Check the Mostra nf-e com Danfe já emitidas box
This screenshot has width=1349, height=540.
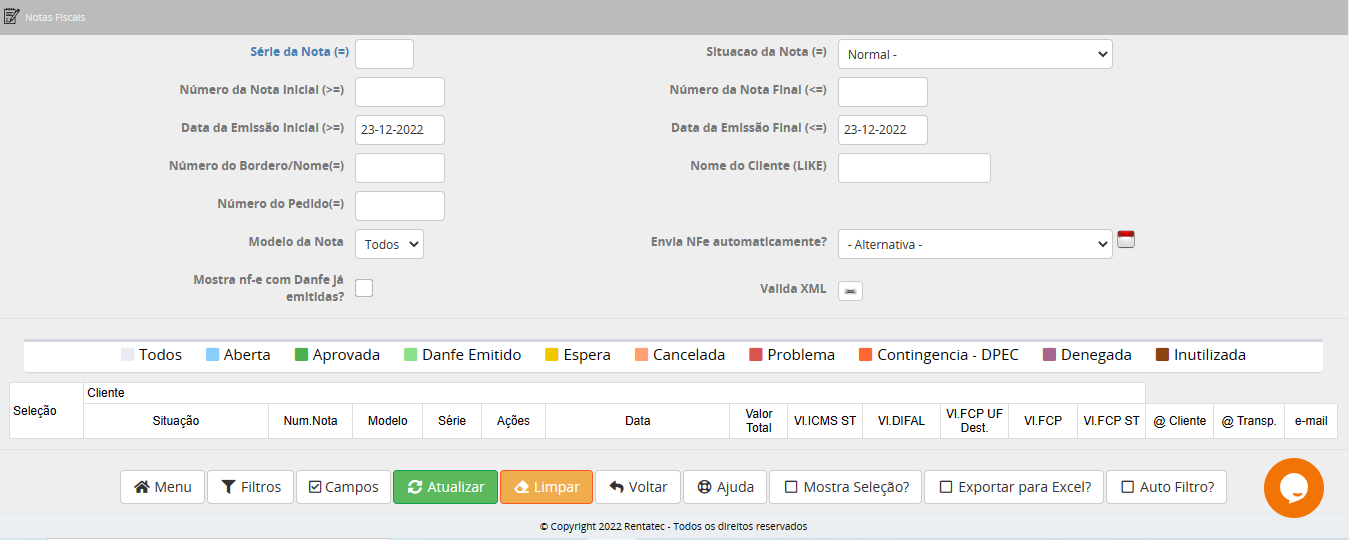pos(364,288)
